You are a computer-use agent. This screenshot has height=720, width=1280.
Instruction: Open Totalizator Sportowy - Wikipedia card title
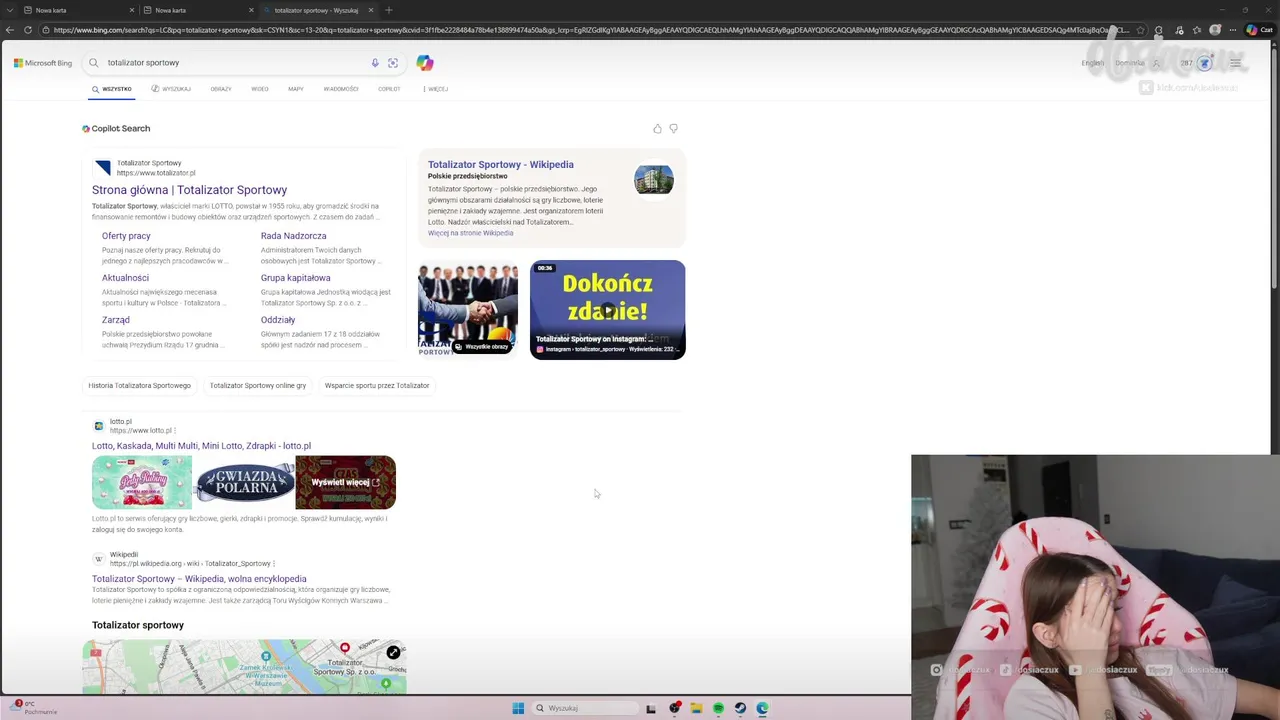[501, 165]
